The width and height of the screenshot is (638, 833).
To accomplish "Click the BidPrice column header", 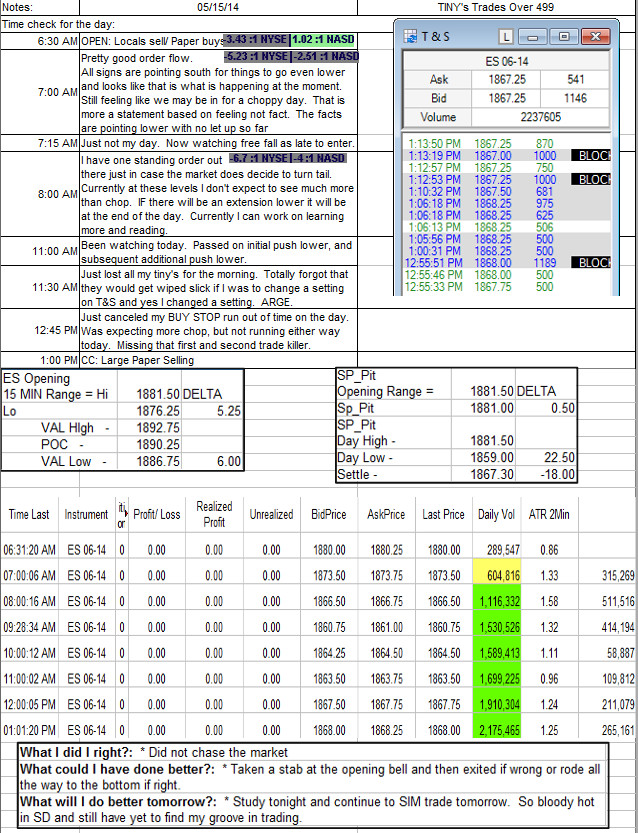I will 329,514.
